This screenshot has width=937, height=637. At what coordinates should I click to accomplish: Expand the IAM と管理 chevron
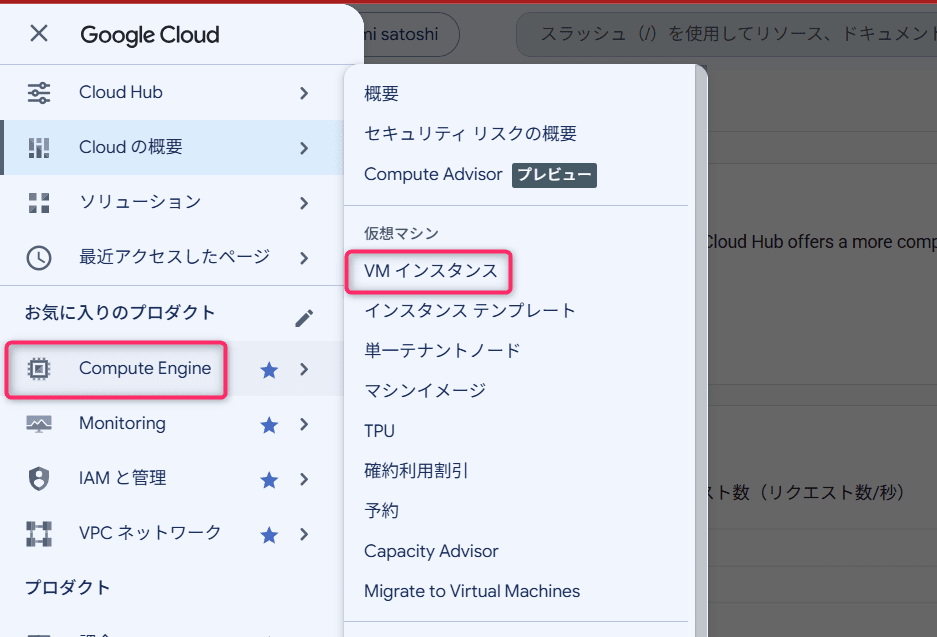coord(304,479)
